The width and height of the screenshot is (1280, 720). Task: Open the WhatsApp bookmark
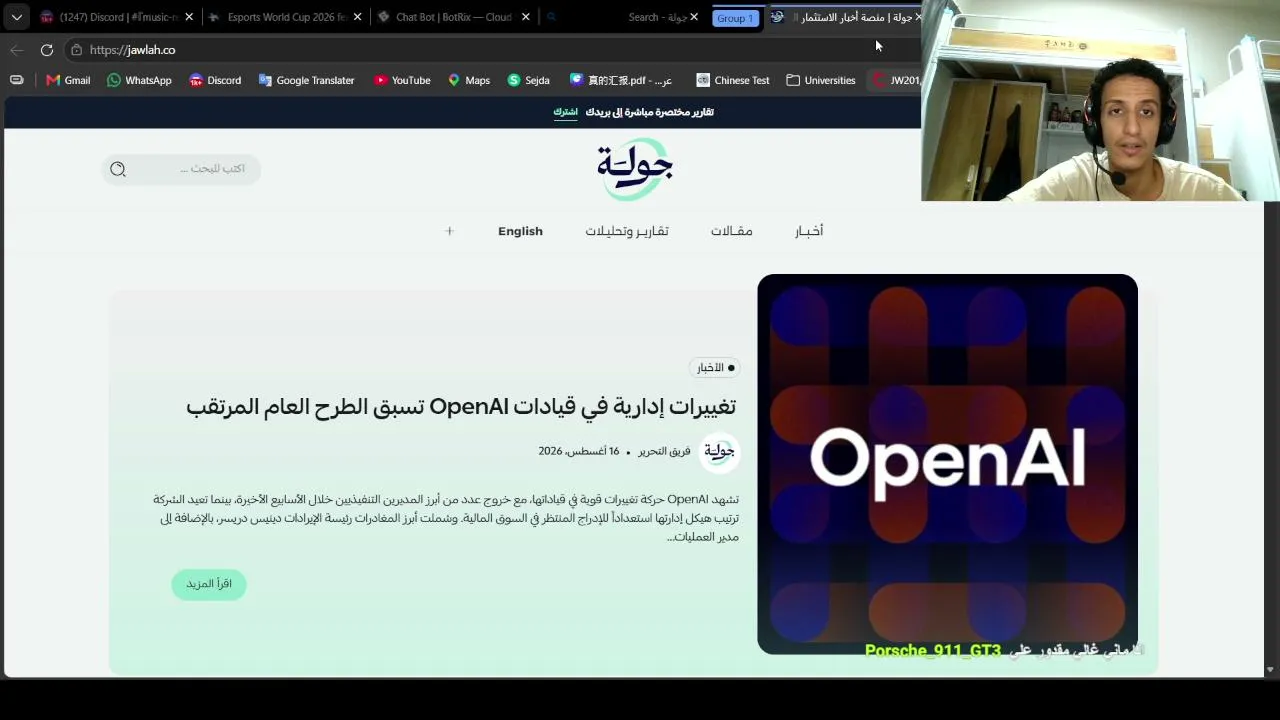[139, 80]
